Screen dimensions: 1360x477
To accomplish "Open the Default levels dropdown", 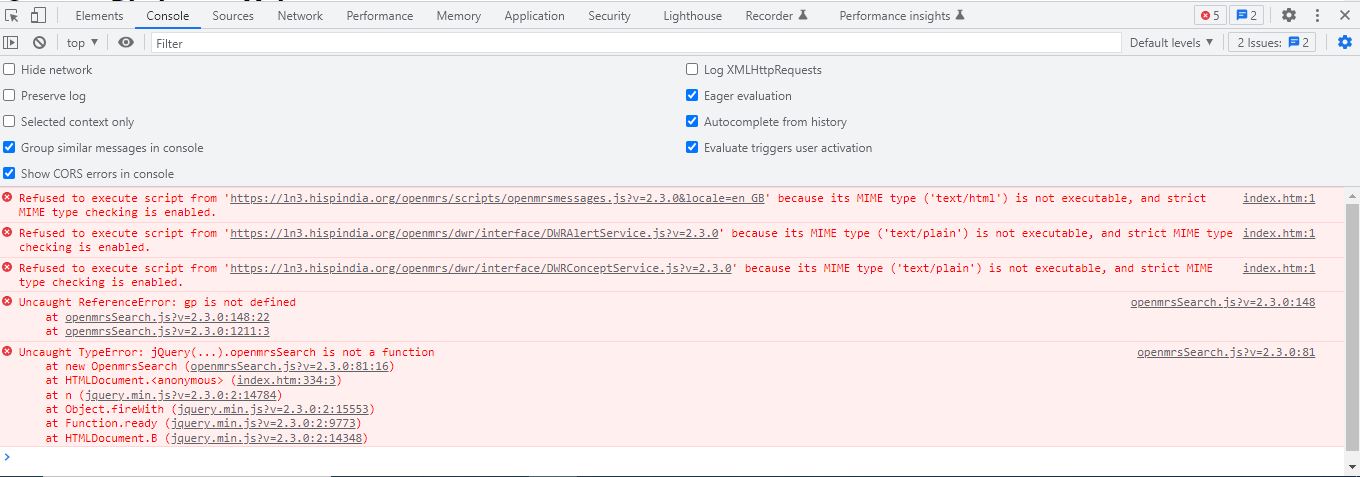I will tap(1171, 43).
